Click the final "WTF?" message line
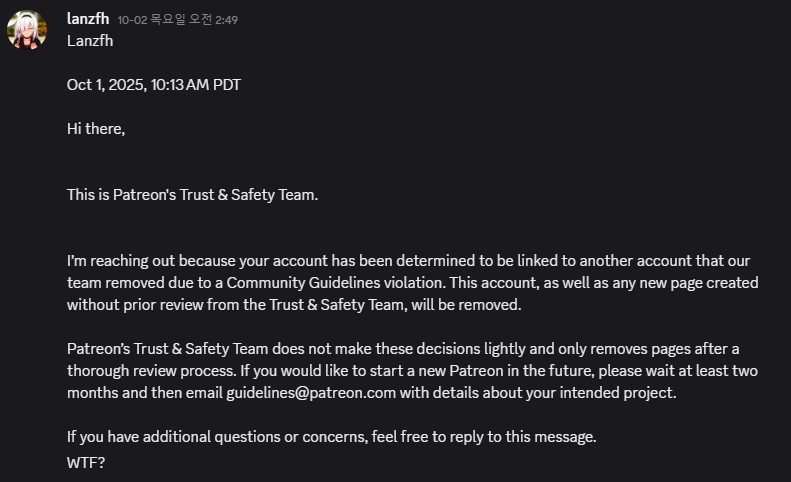Image resolution: width=791 pixels, height=482 pixels. coord(86,464)
